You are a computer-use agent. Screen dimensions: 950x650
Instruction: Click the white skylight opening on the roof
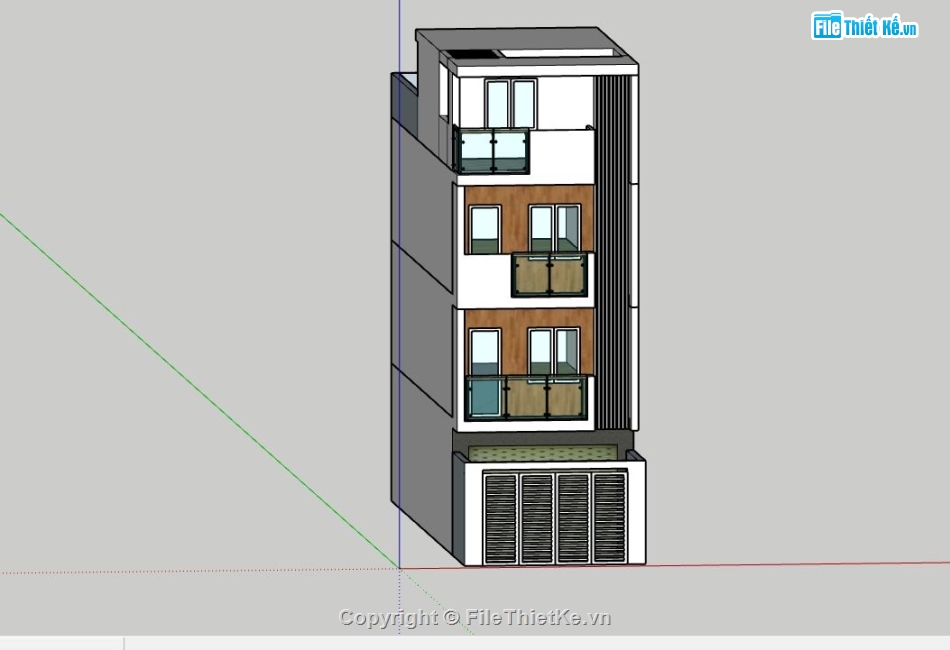tap(556, 53)
